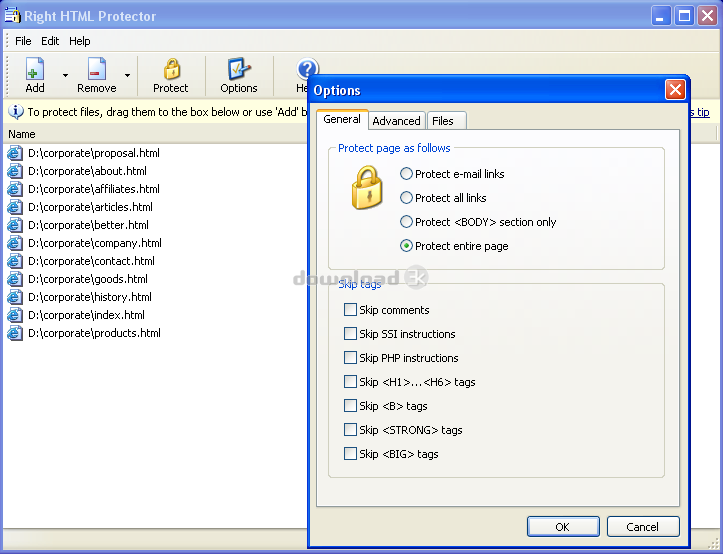Select D:\corporate\about.html in the list
Viewport: 723px width, 554px height.
88,171
